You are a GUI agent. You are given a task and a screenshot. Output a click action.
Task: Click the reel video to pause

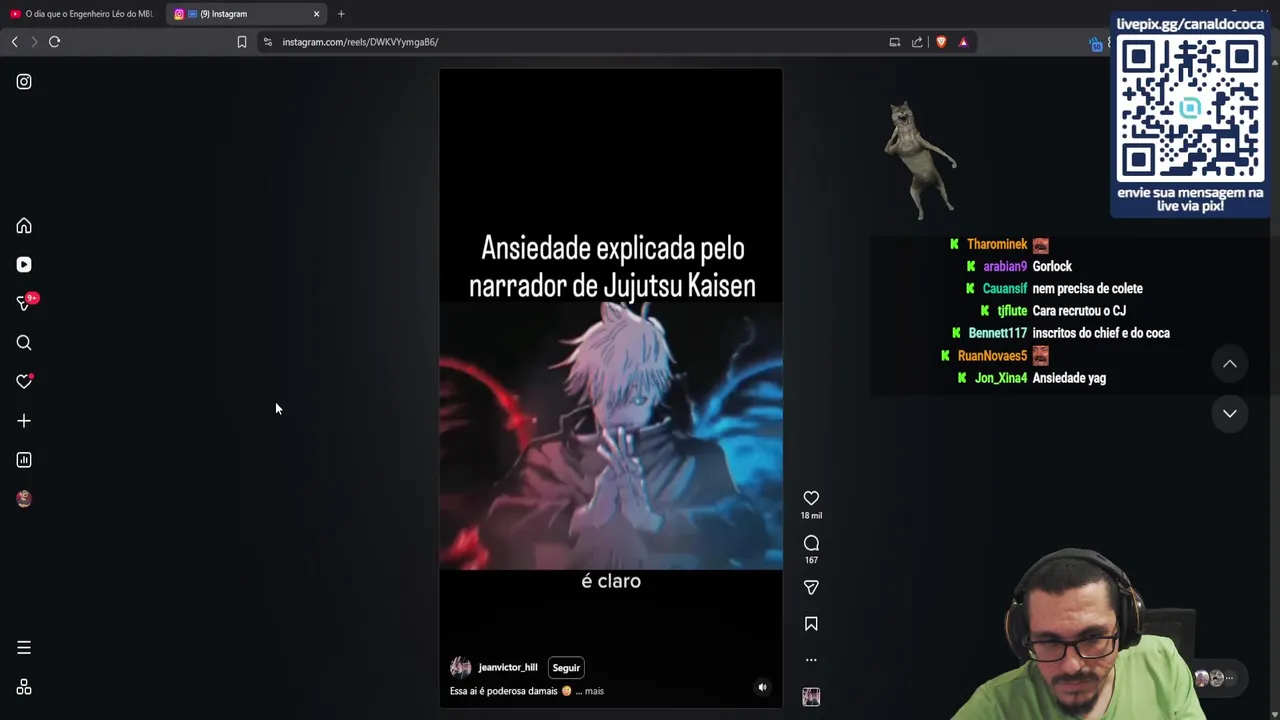click(611, 388)
